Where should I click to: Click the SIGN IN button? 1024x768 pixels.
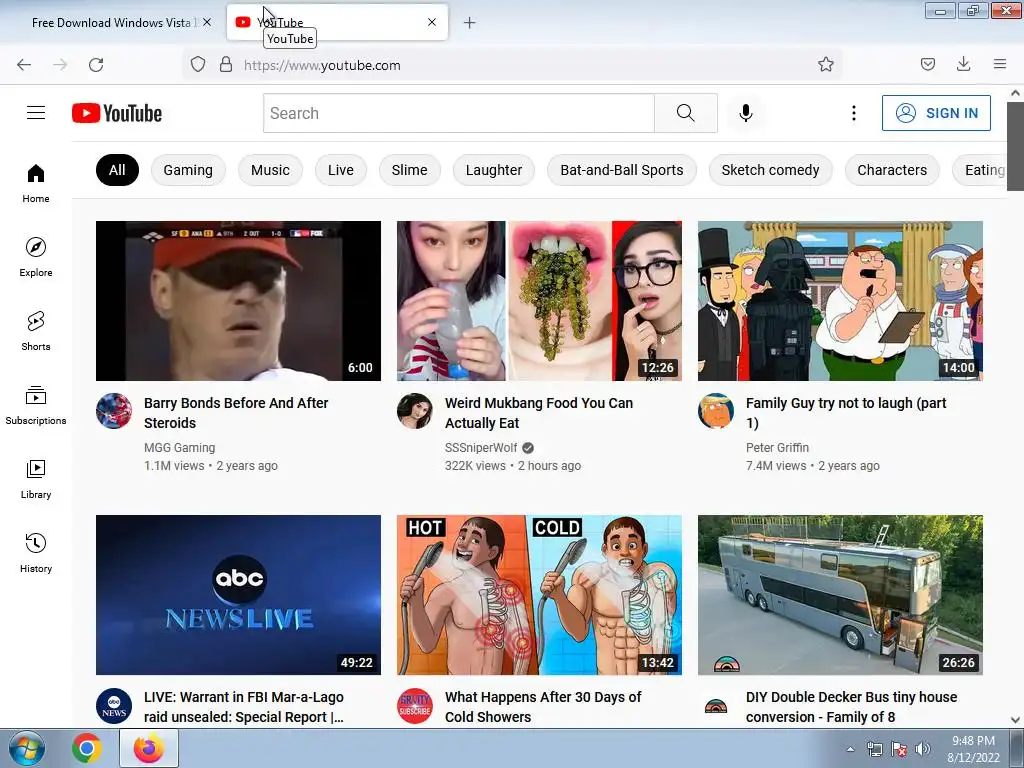click(x=936, y=113)
